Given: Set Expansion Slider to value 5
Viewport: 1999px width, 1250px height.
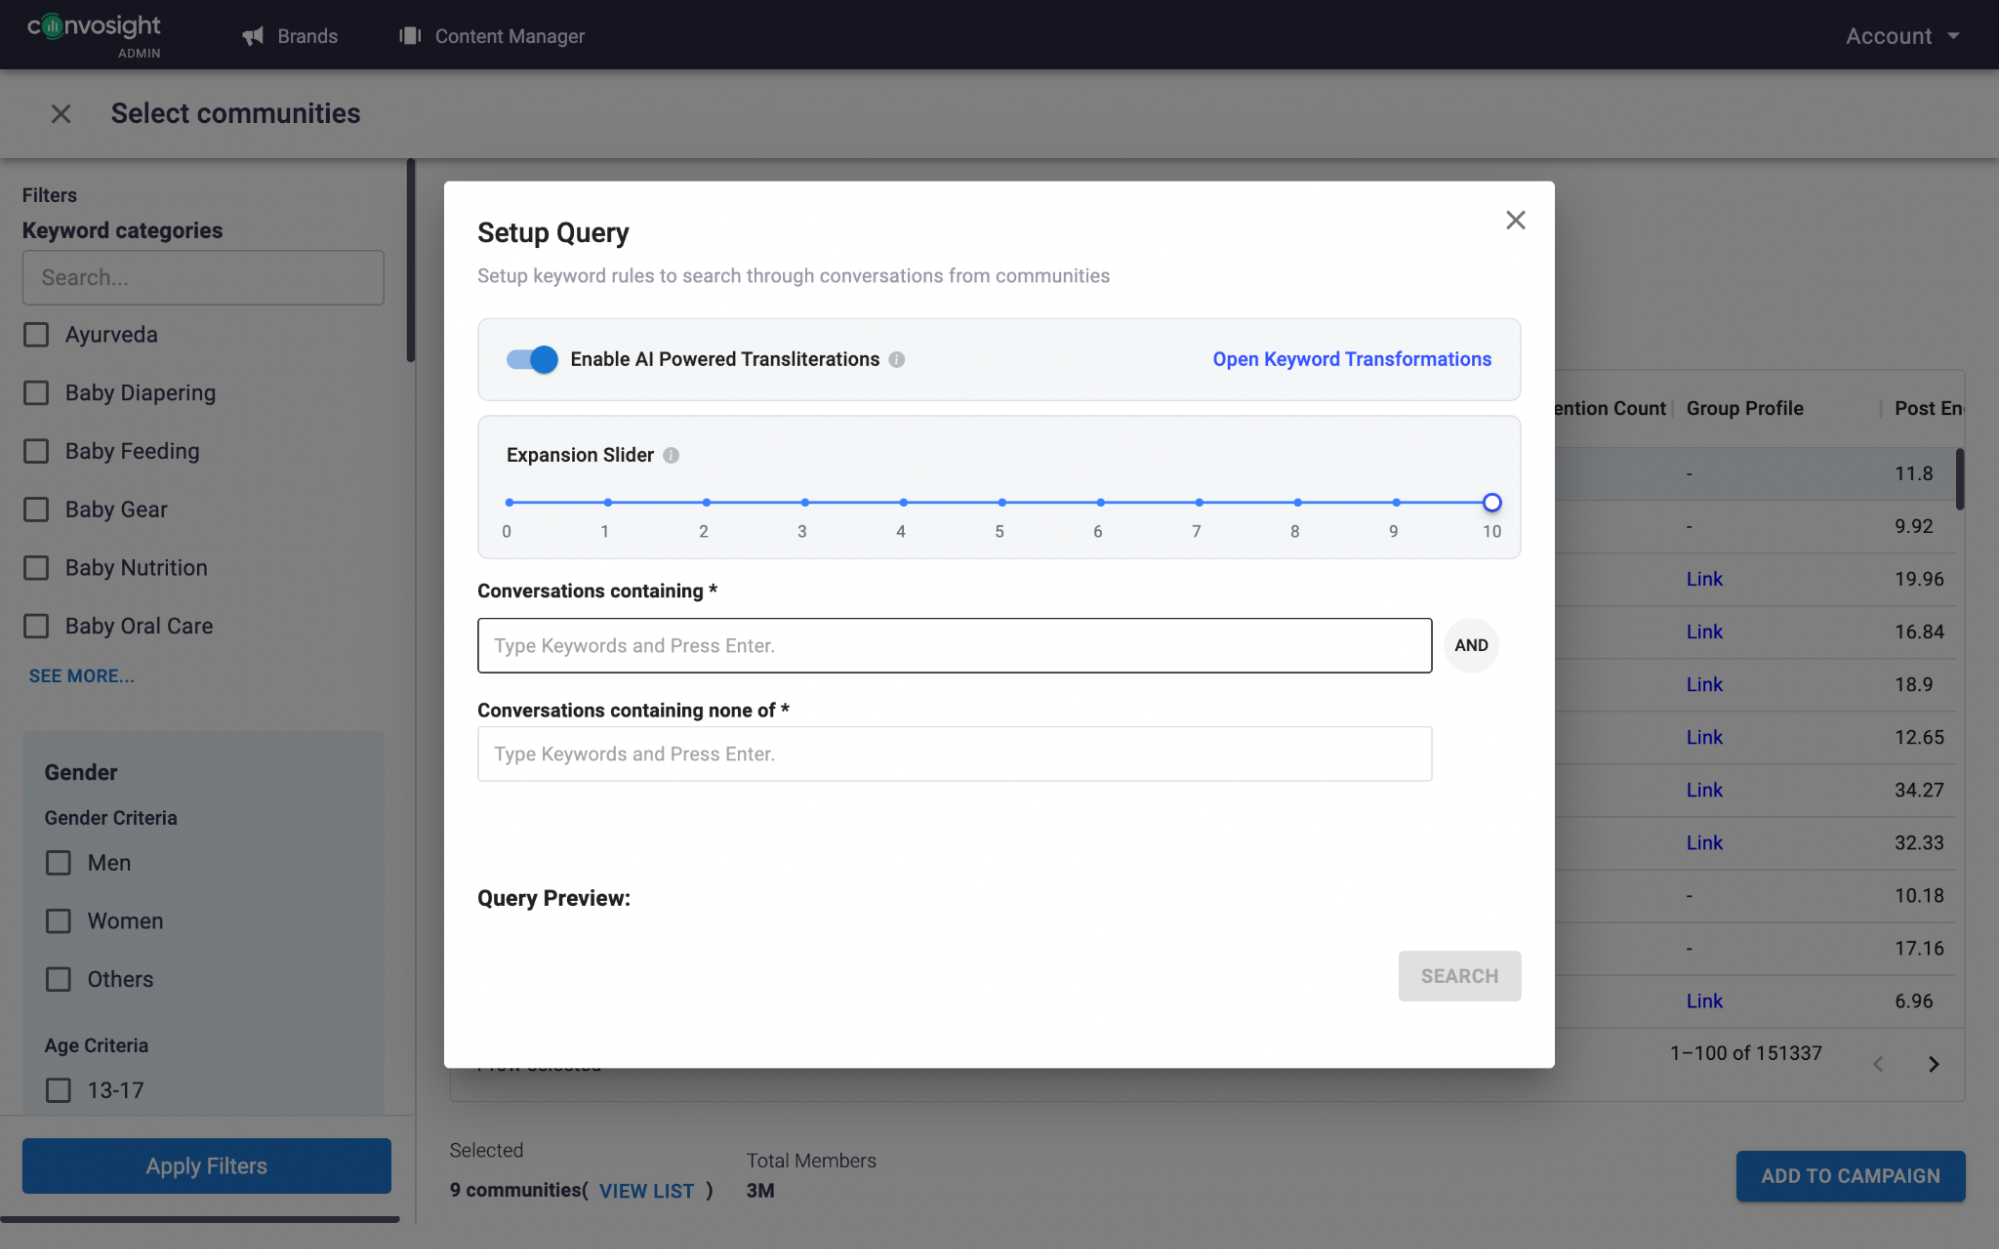Looking at the screenshot, I should [x=1001, y=503].
